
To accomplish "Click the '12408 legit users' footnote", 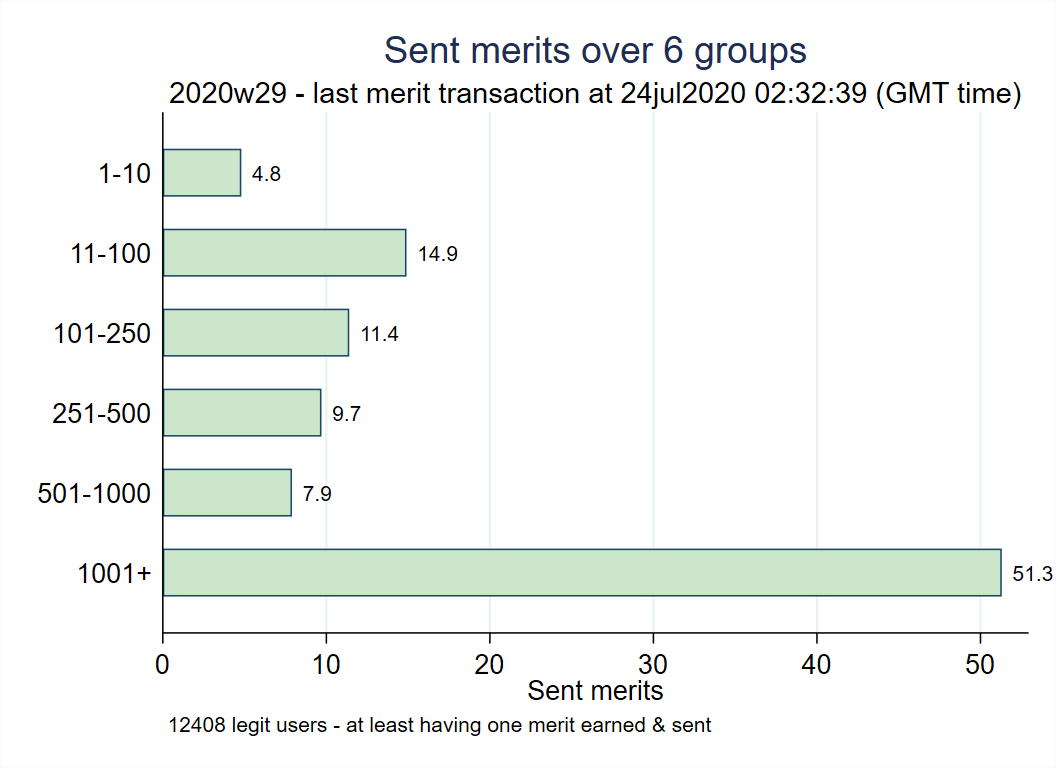I will click(x=440, y=726).
